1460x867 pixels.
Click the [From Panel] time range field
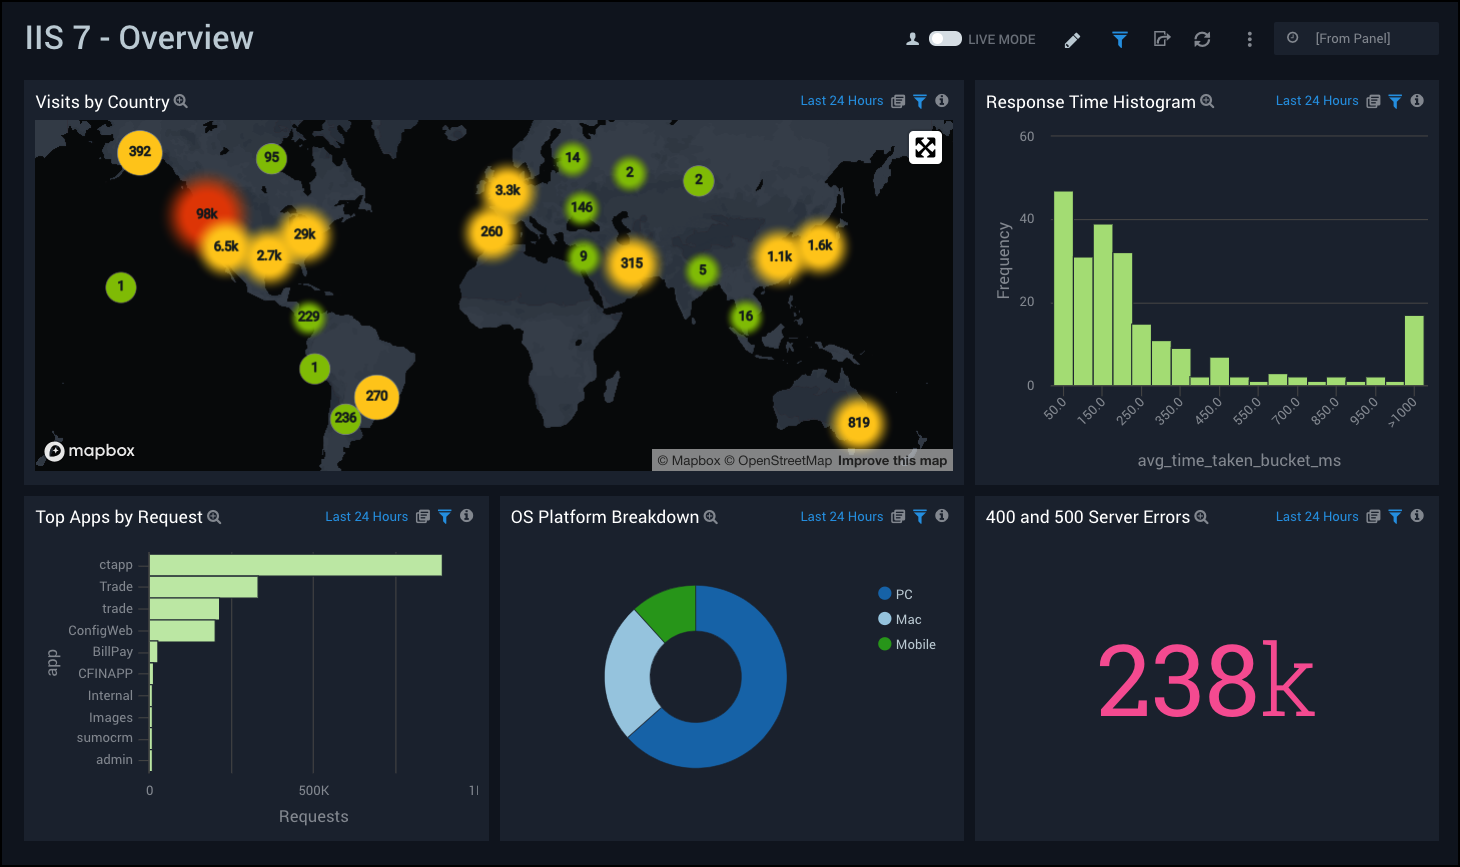1355,39
